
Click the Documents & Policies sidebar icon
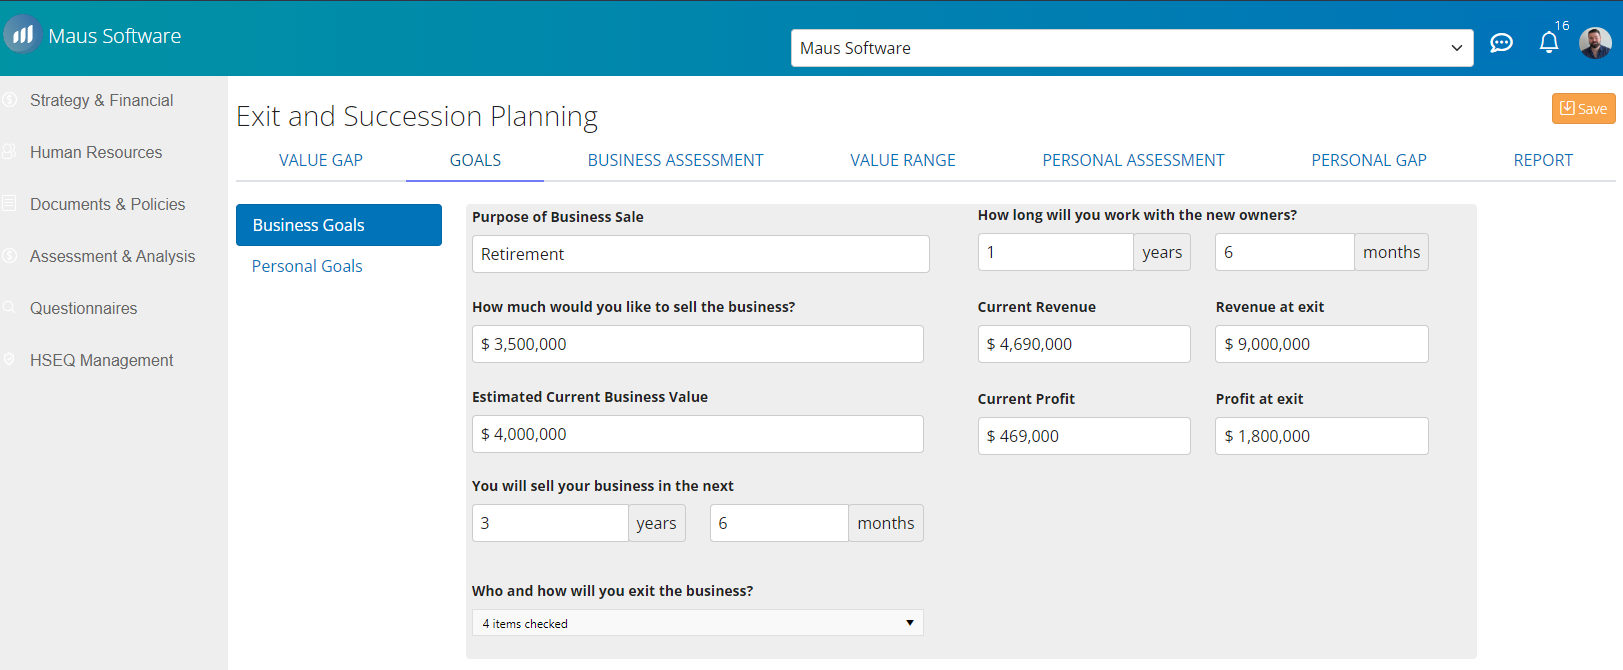[10, 204]
